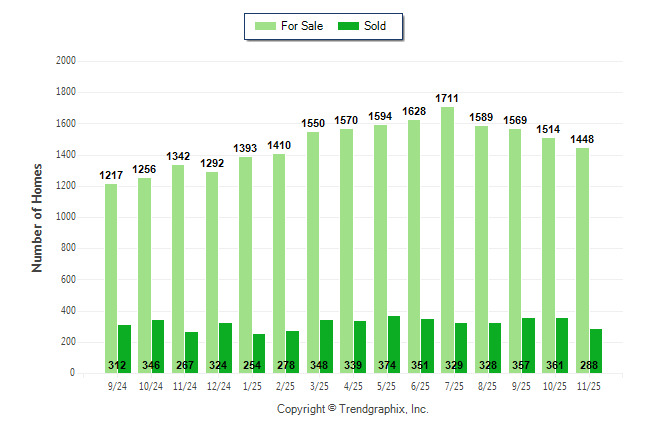Select the 11/24 Sold bar (267)

(x=192, y=352)
